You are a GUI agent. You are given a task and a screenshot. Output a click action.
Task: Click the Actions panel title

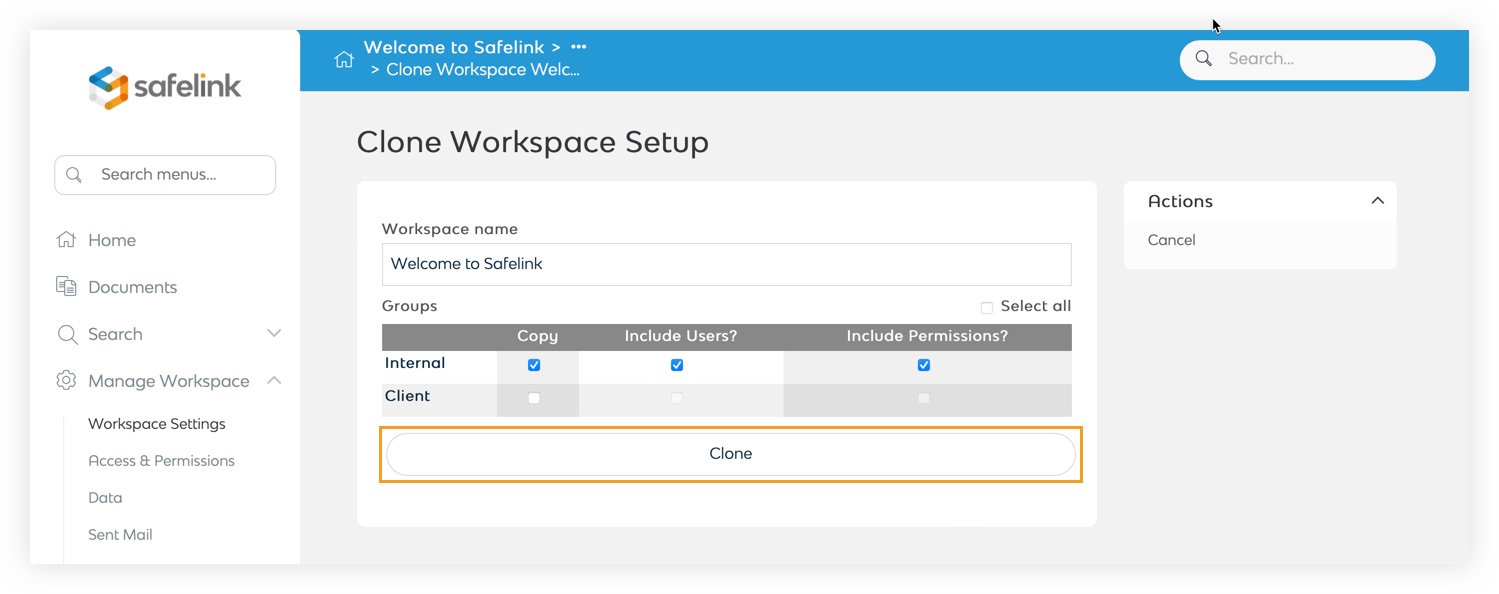click(1180, 201)
